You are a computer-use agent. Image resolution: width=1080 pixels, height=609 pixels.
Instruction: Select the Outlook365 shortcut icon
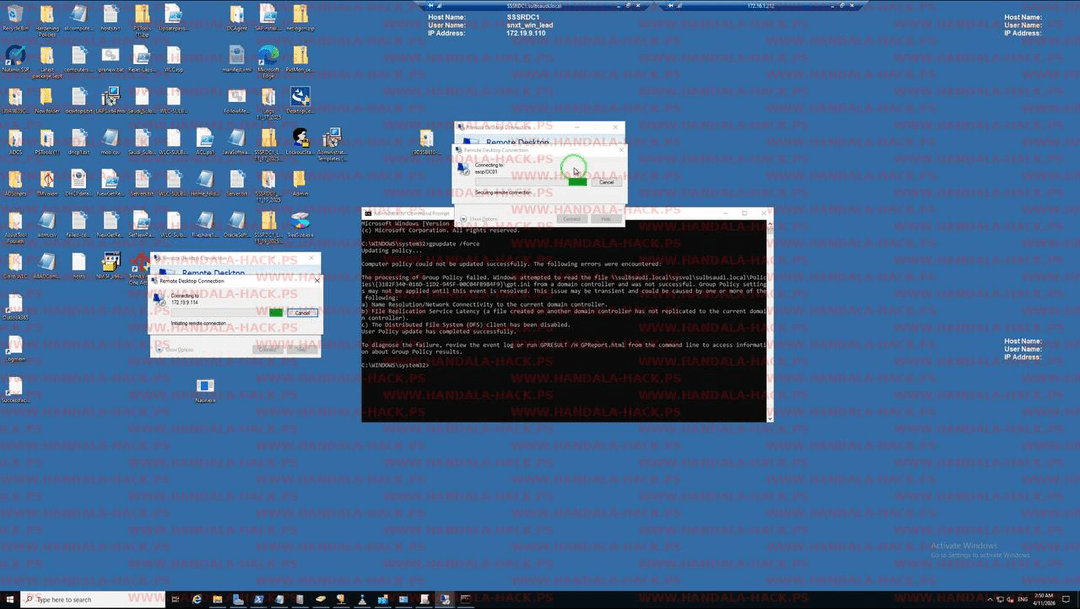click(15, 307)
